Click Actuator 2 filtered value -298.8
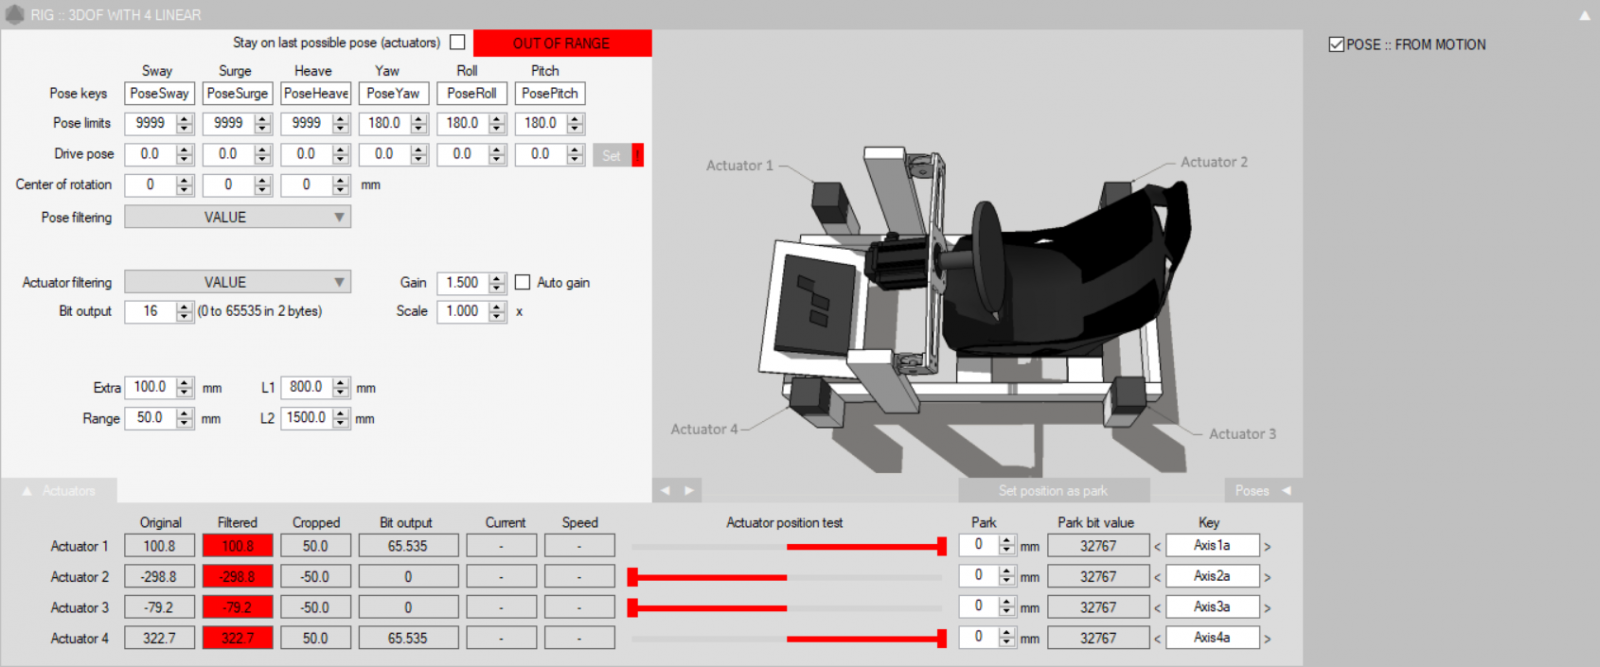Image resolution: width=1600 pixels, height=667 pixels. tap(237, 577)
